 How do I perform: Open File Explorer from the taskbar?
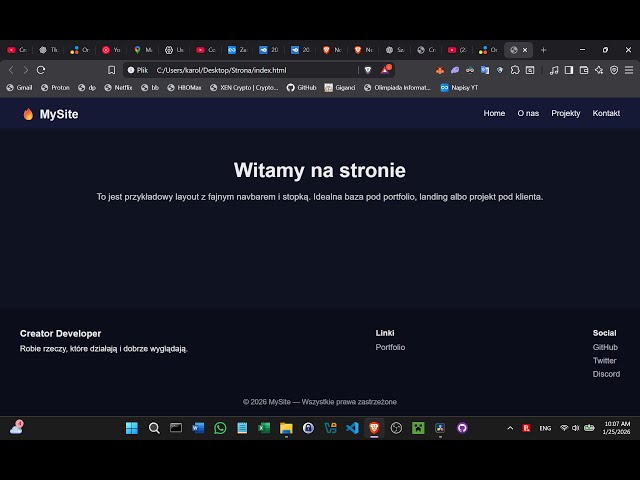tap(286, 428)
